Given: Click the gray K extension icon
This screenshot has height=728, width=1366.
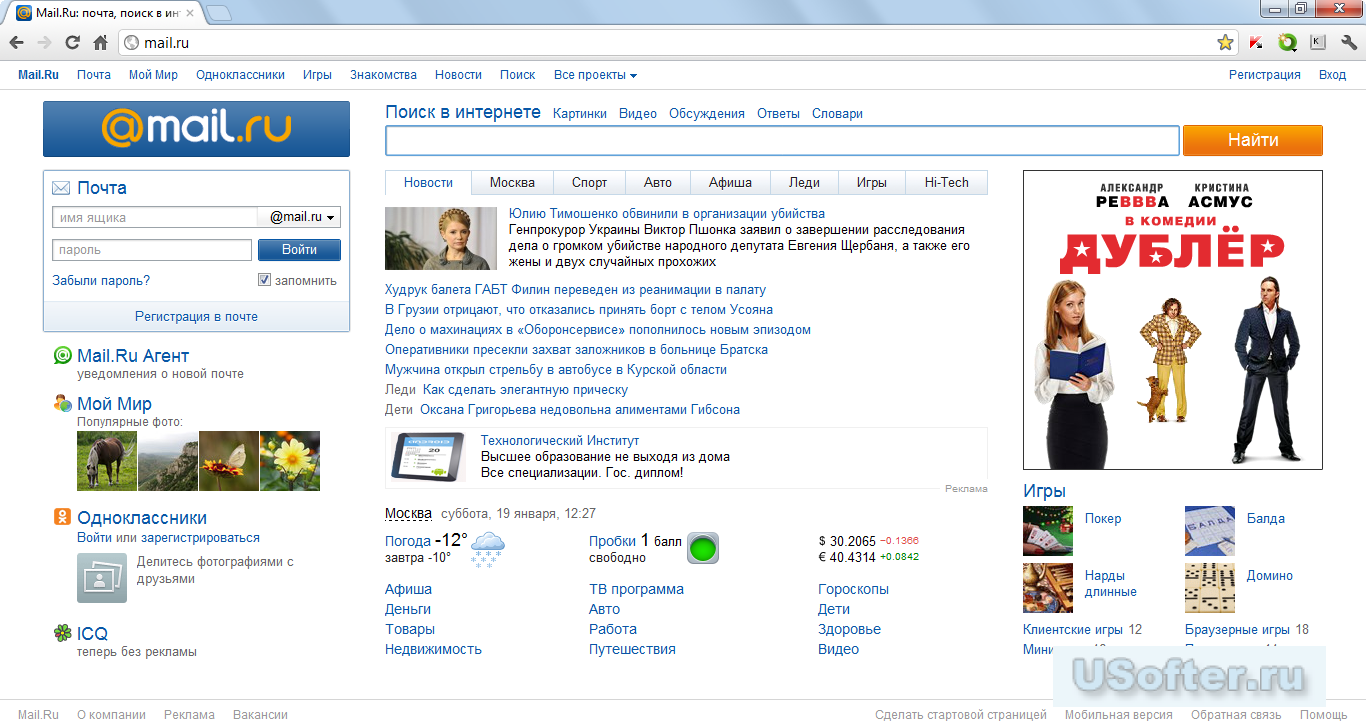Looking at the screenshot, I should click(1318, 43).
